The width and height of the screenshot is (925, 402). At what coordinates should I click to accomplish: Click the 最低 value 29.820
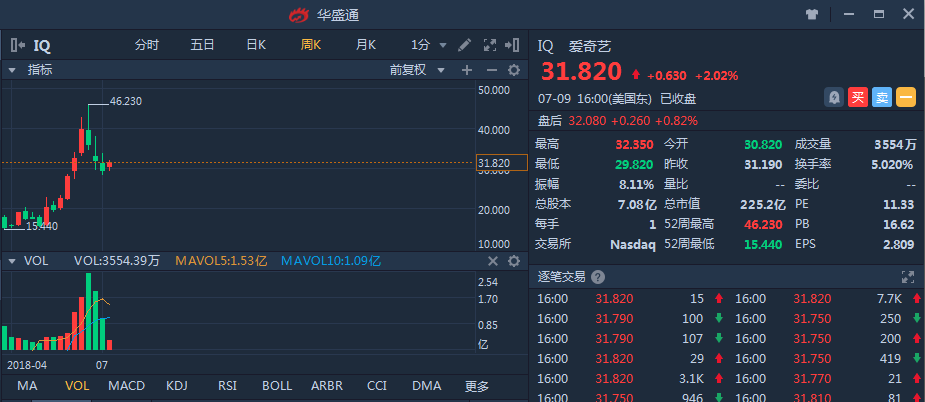point(634,165)
